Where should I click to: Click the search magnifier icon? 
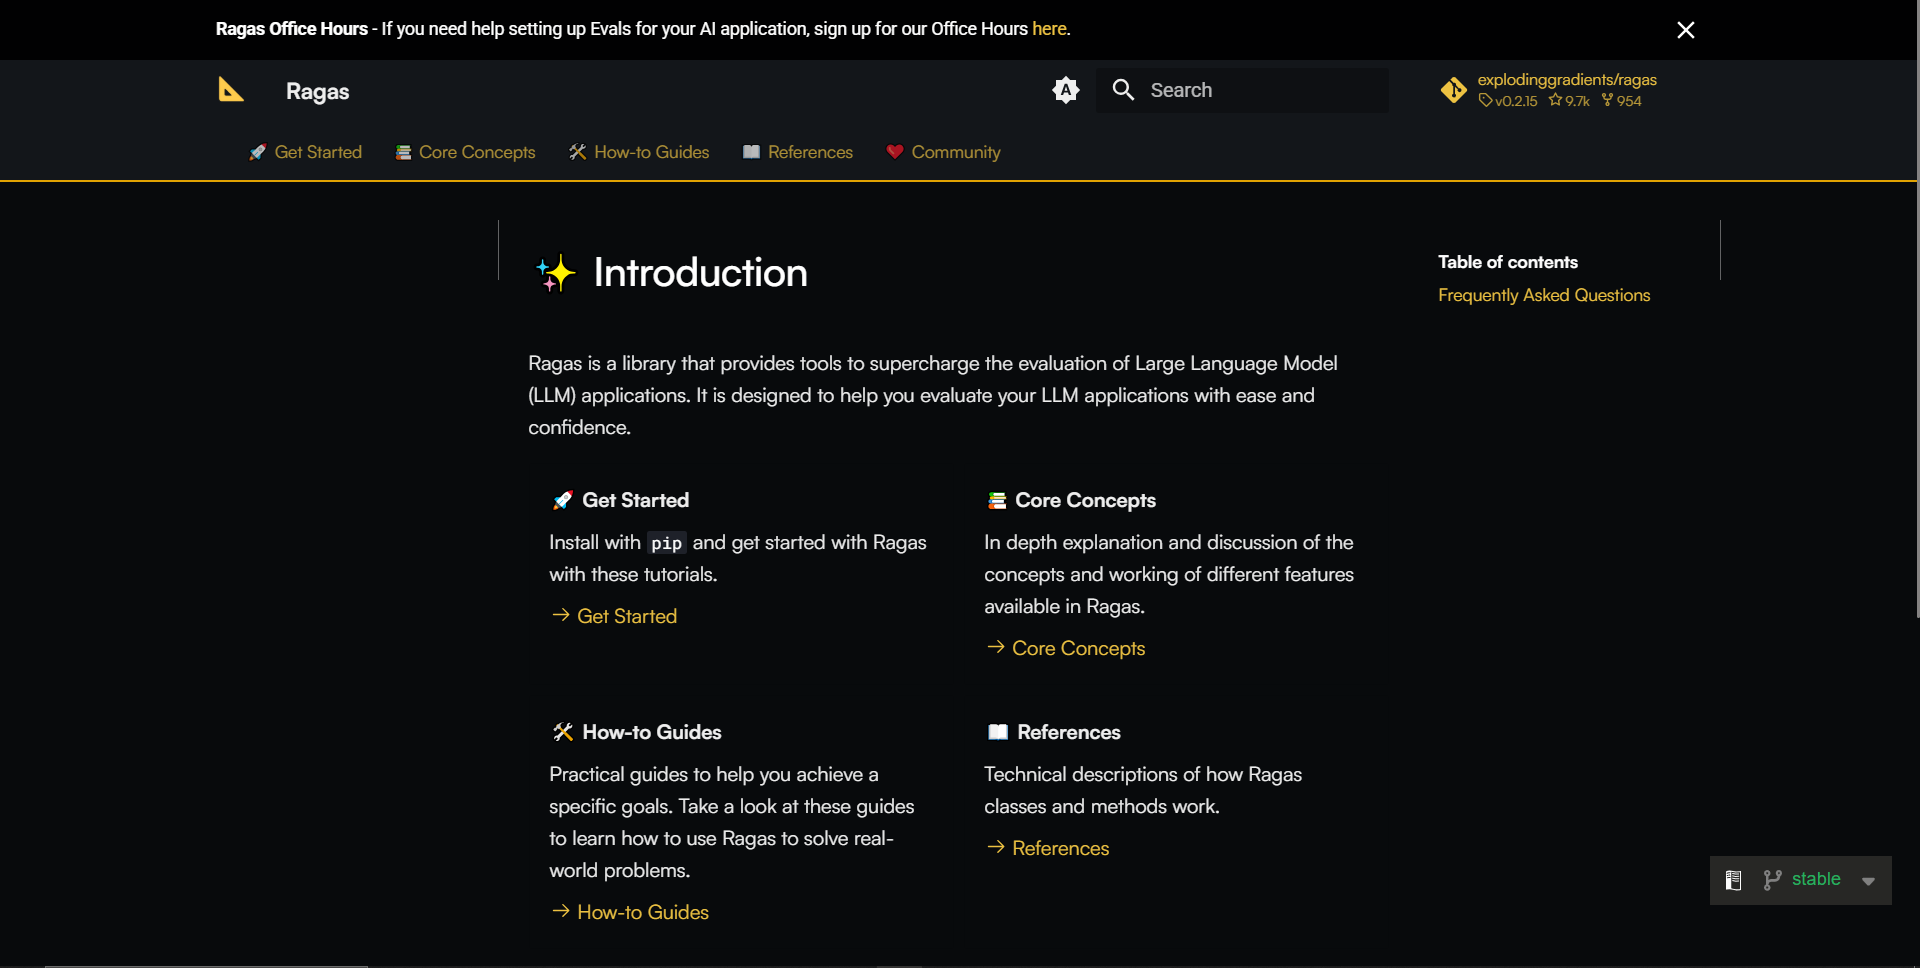pos(1123,90)
